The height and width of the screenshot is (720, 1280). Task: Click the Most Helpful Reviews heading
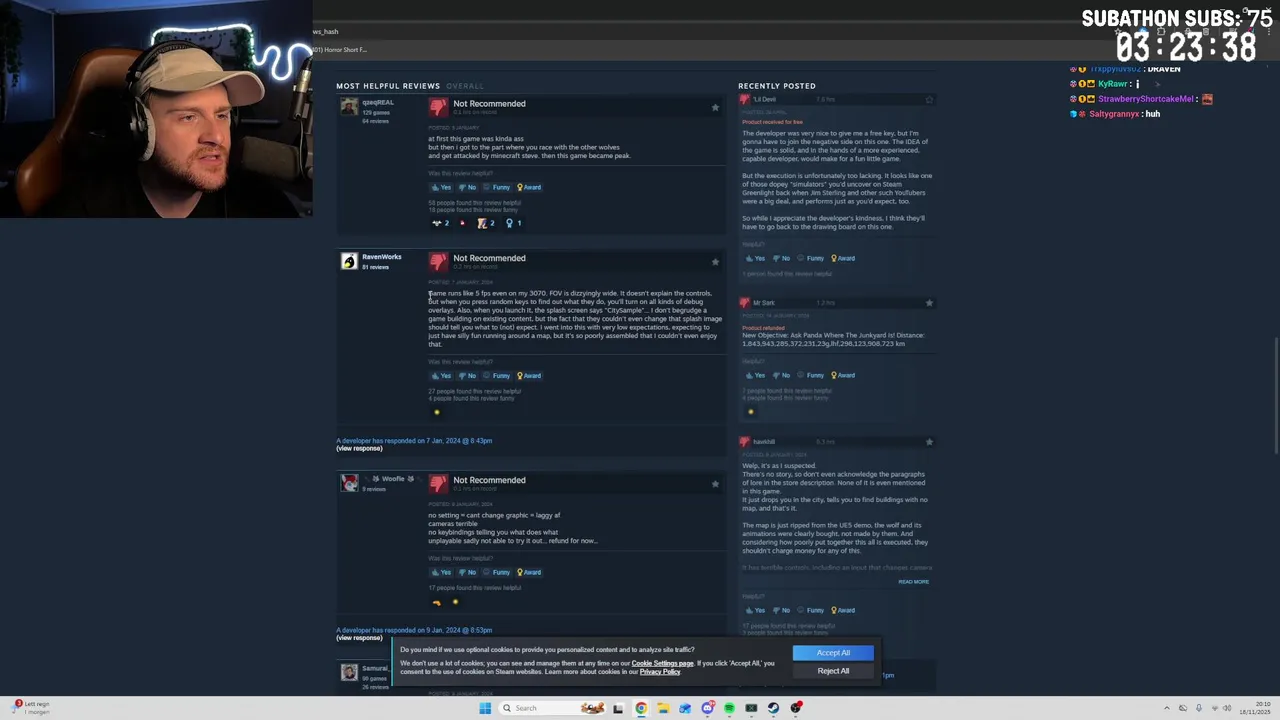click(388, 86)
